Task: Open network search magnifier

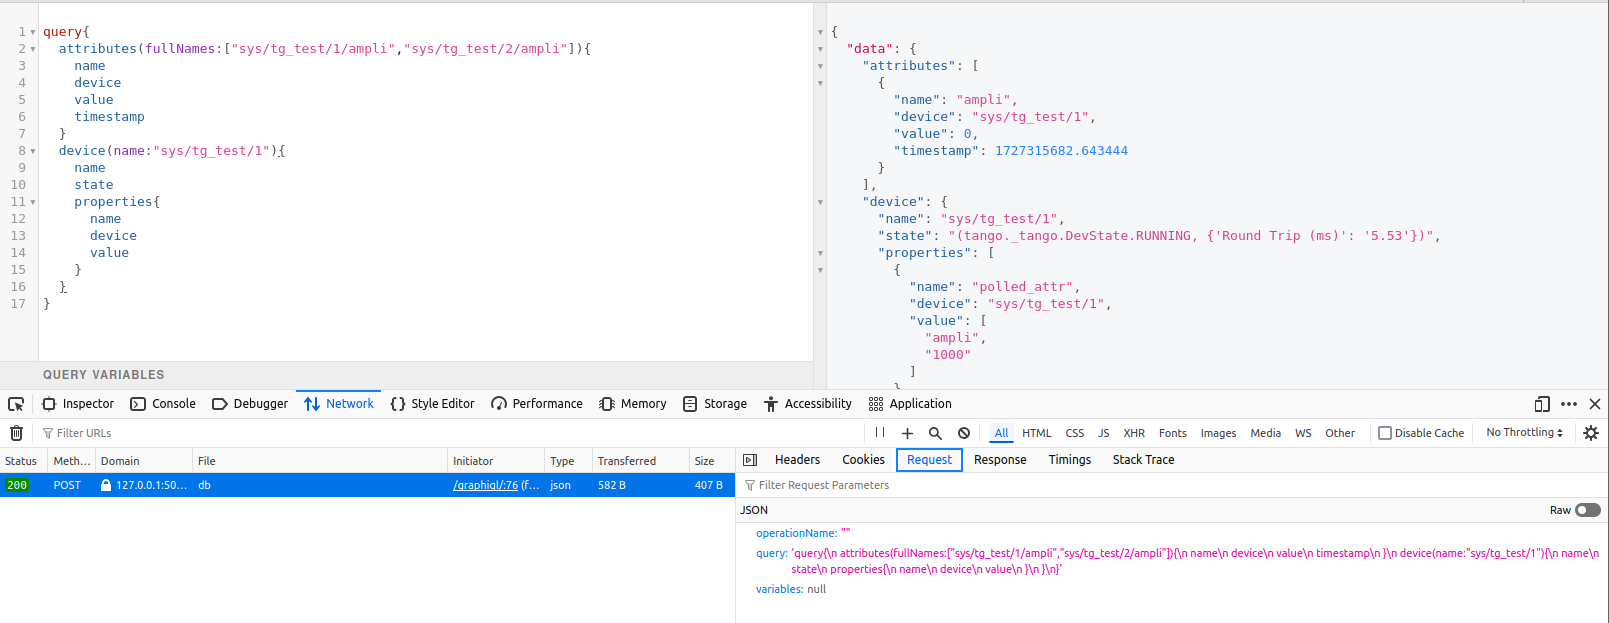Action: 935,433
